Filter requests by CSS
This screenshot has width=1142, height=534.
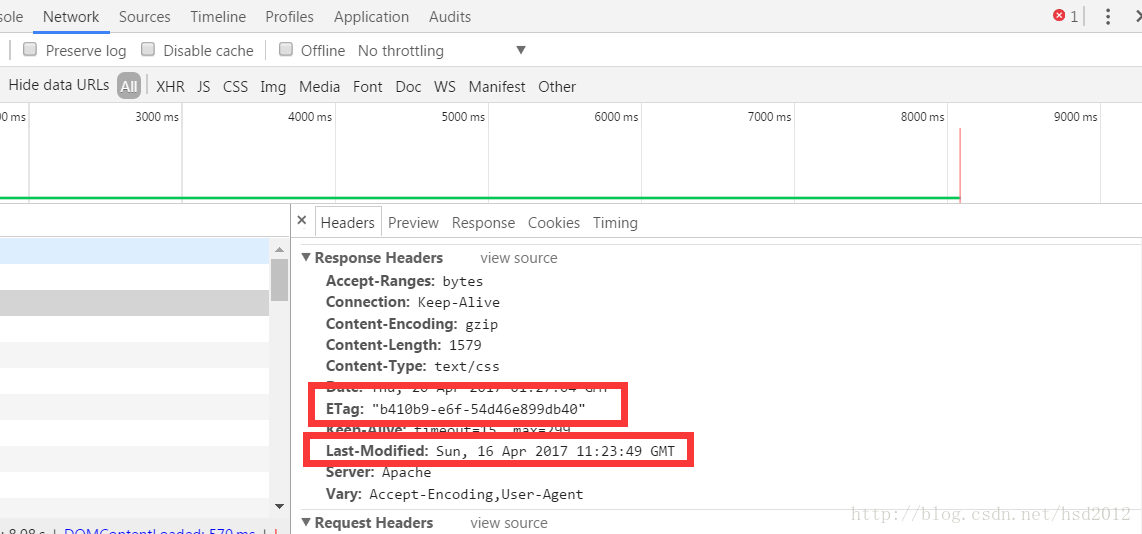[x=235, y=87]
